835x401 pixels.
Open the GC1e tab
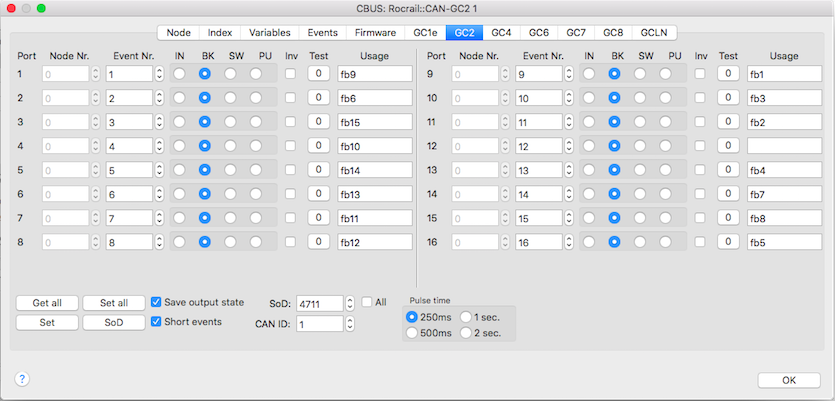pos(425,33)
